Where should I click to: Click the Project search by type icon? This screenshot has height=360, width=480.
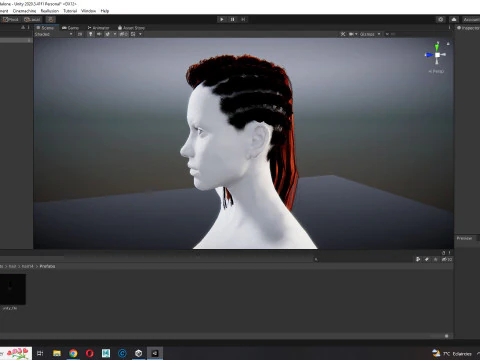tap(418, 259)
